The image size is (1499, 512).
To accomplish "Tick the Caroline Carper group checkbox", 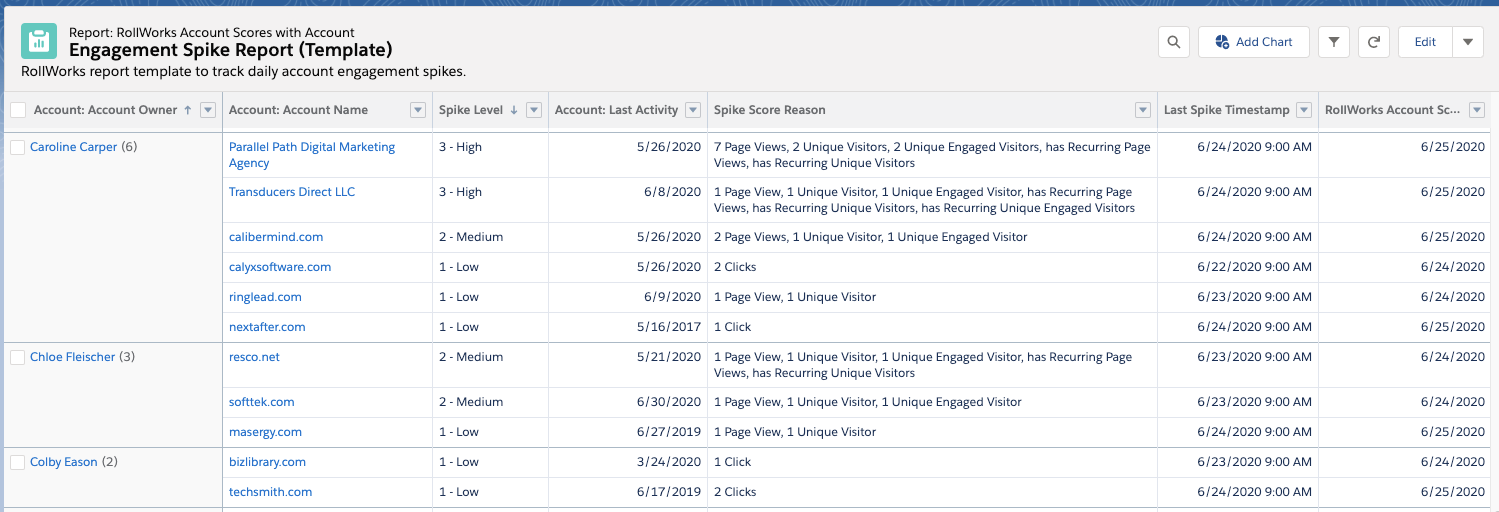I will pyautogui.click(x=18, y=147).
